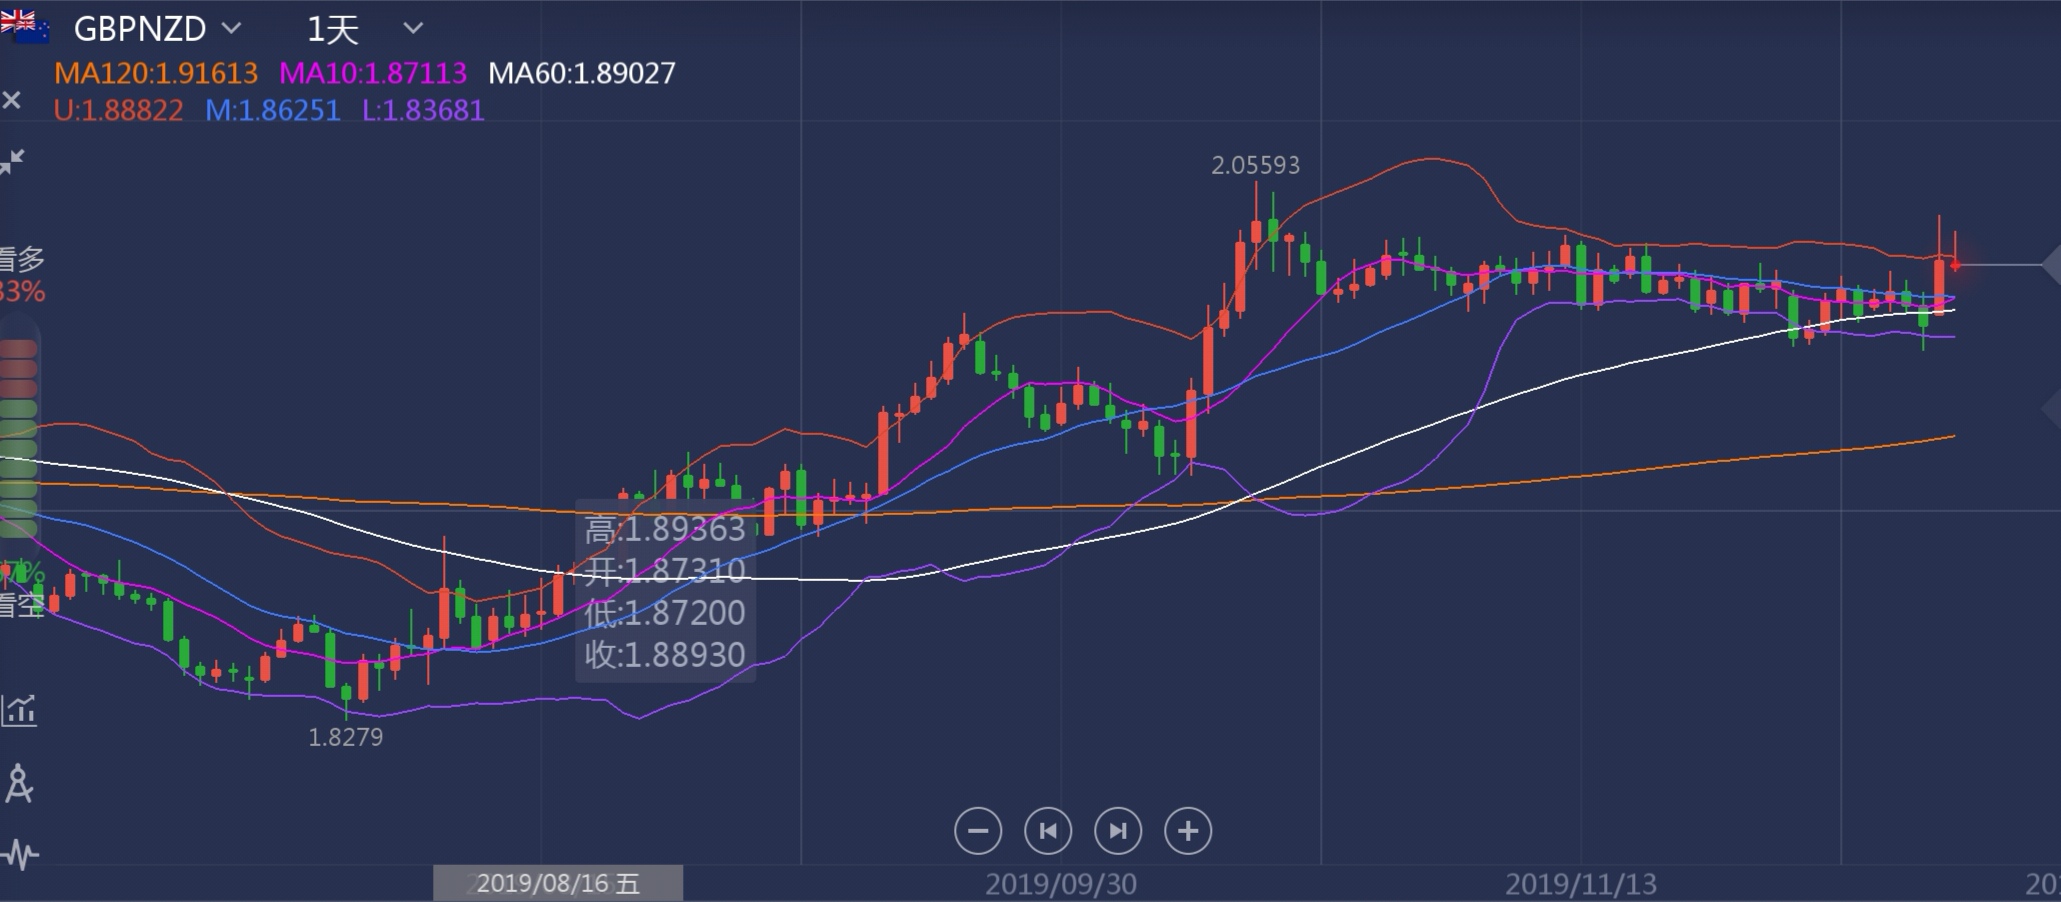This screenshot has height=902, width=2061.
Task: Select the drawing compass tool icon
Action: [x=19, y=784]
